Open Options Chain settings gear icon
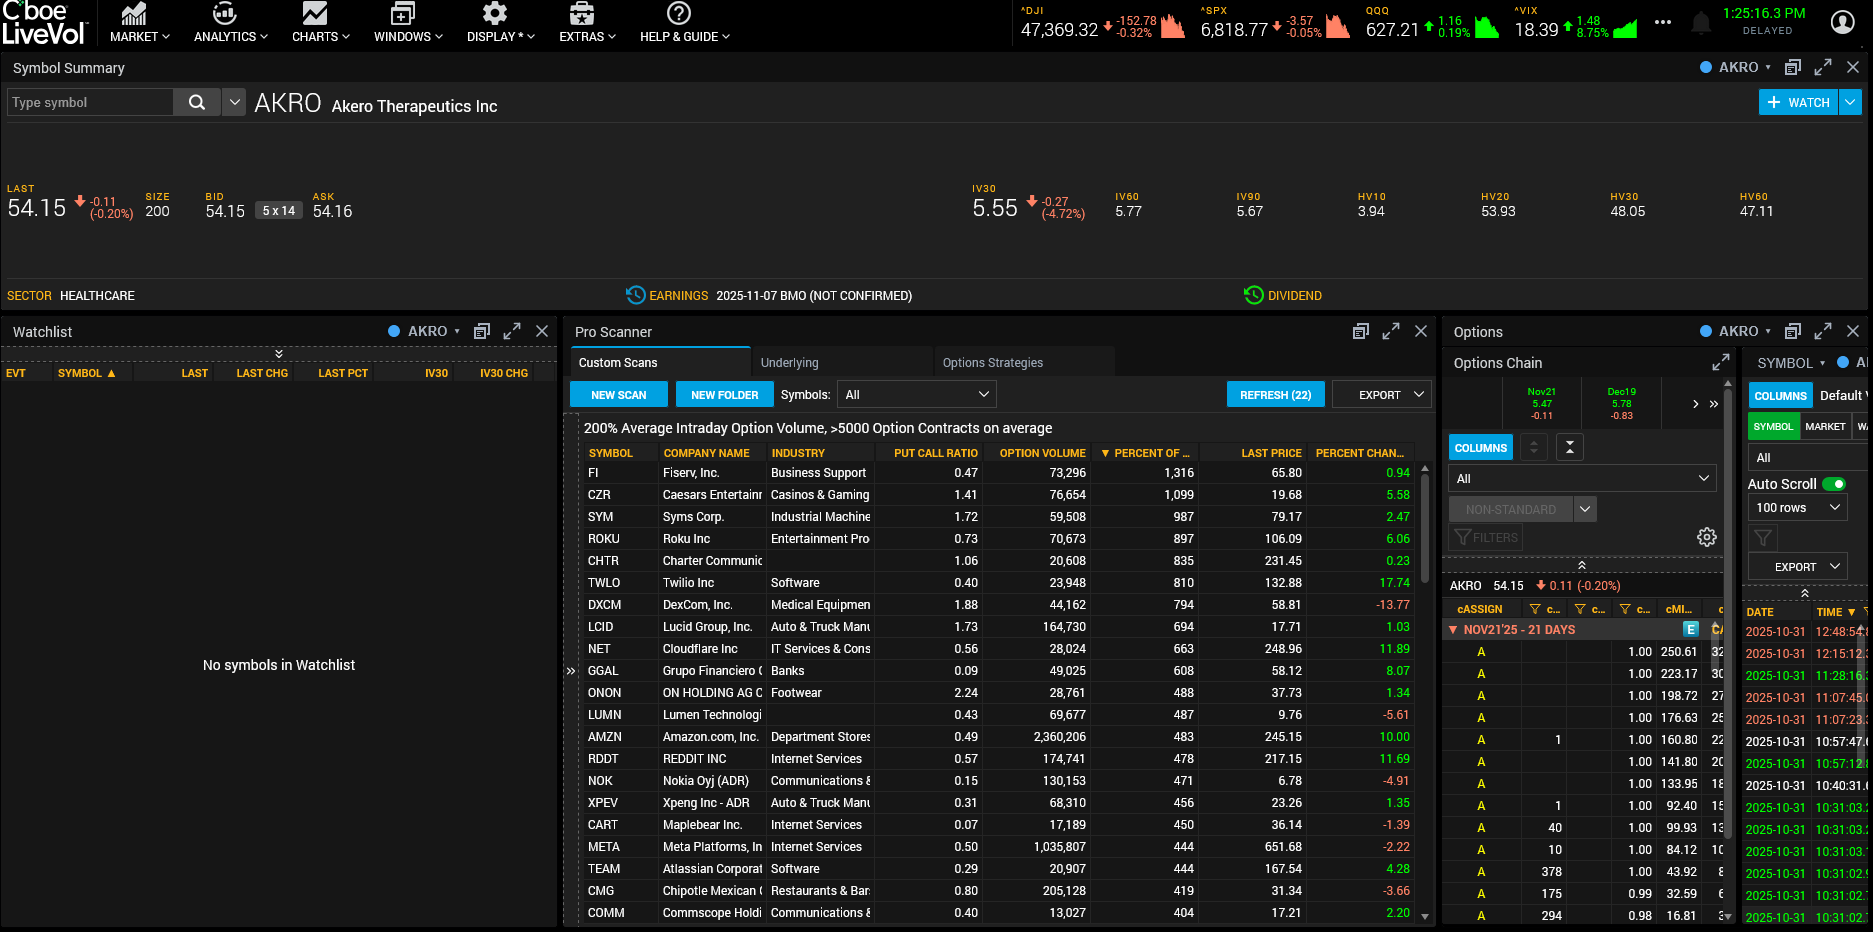This screenshot has width=1873, height=932. coord(1707,537)
